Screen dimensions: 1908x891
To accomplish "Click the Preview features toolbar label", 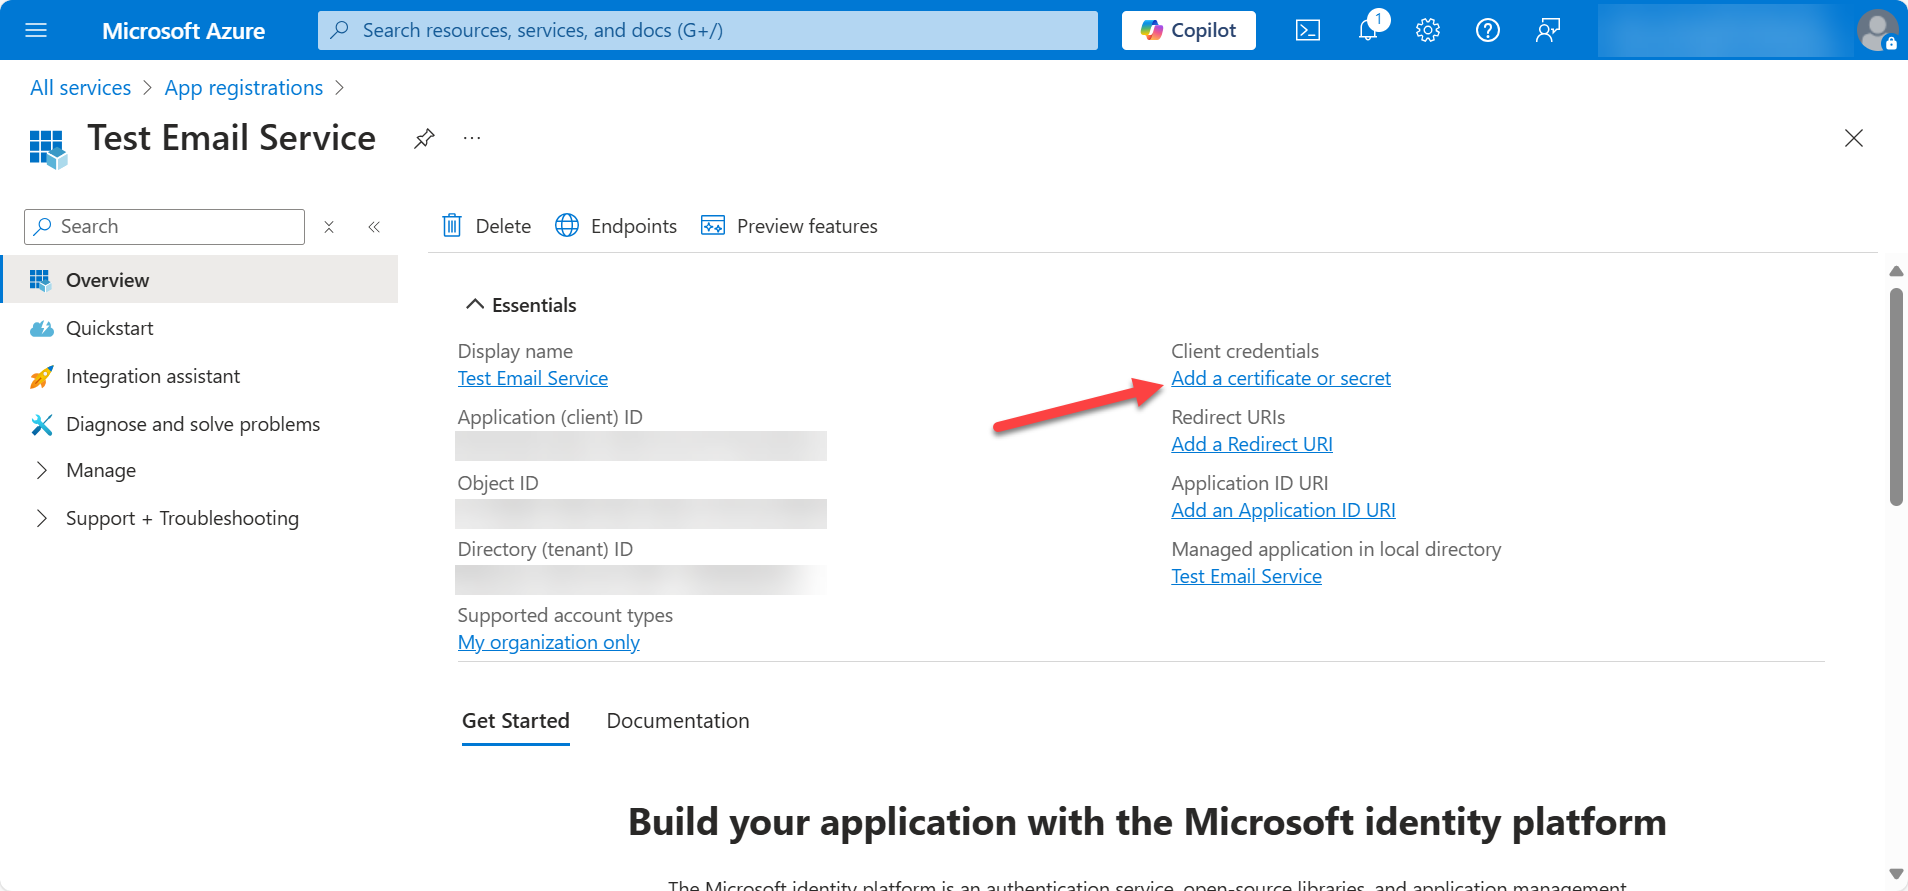I will click(807, 226).
